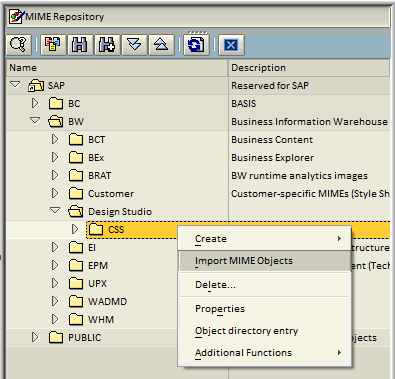The width and height of the screenshot is (395, 379).
Task: Click the SAP root folder icon
Action: tap(36, 86)
